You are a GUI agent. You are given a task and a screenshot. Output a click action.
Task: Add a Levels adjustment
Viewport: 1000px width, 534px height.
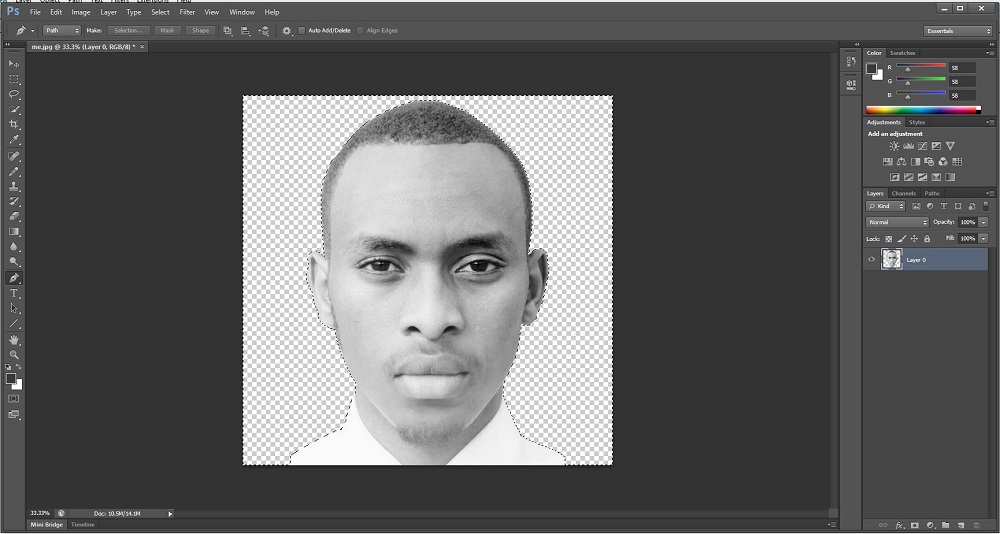(x=908, y=146)
